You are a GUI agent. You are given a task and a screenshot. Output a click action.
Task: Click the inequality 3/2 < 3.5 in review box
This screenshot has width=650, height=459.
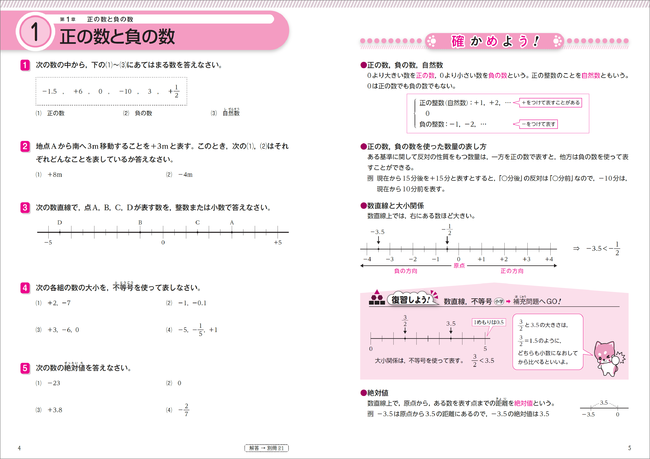click(483, 361)
